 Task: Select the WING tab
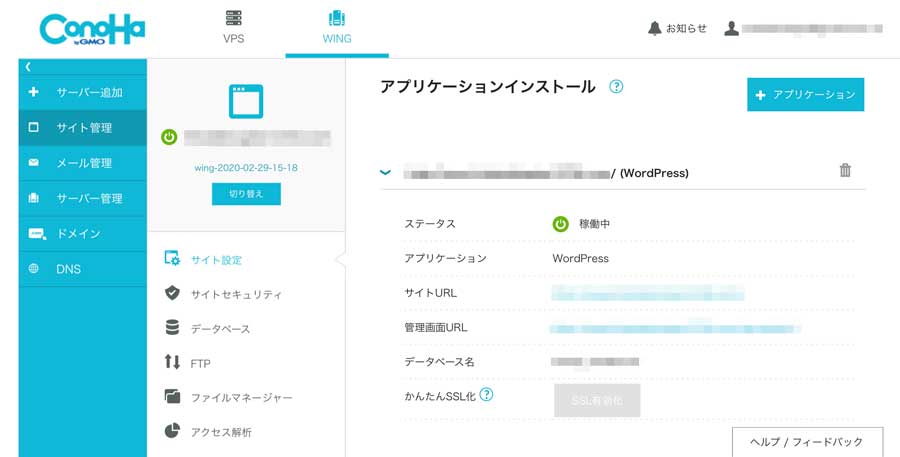(337, 28)
